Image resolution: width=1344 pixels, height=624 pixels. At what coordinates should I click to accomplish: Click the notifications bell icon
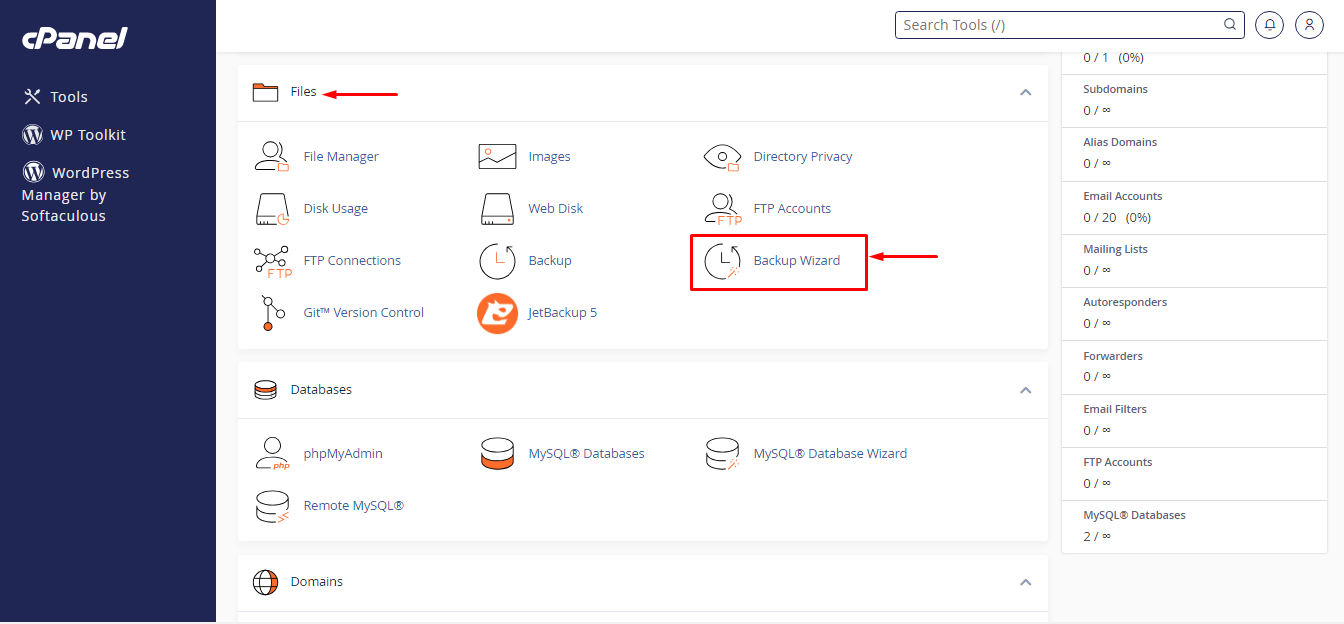(x=1269, y=25)
